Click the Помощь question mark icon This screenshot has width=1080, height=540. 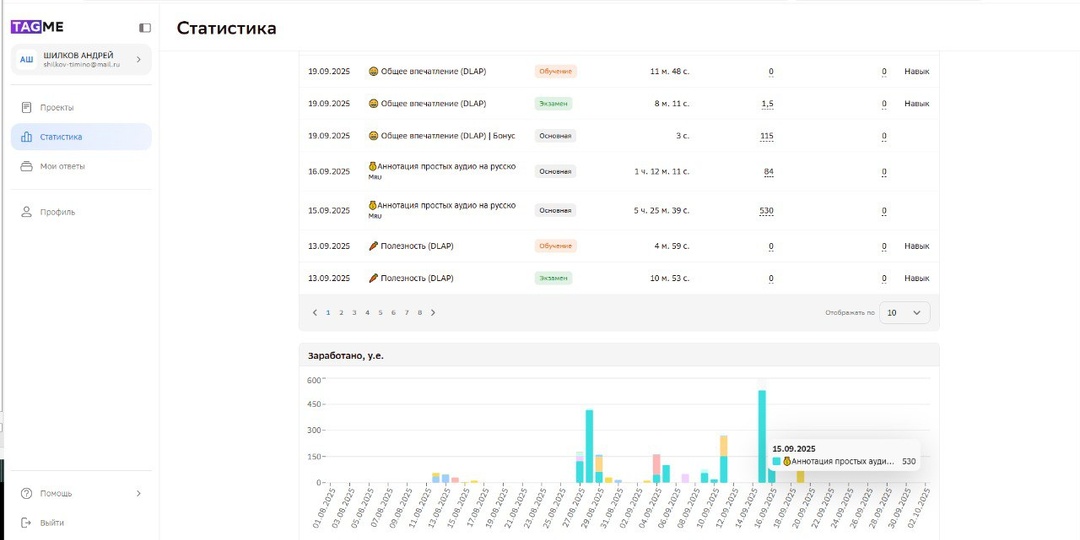[26, 493]
